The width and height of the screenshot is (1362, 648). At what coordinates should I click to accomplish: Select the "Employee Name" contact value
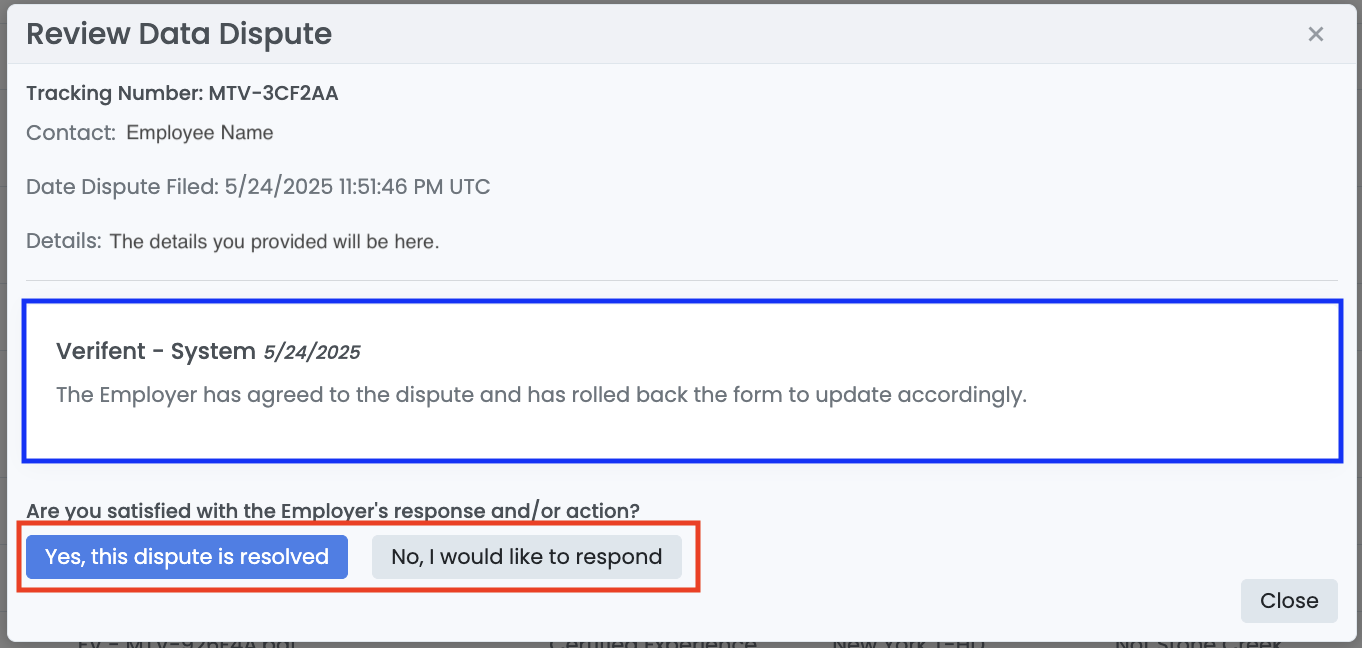pos(200,133)
